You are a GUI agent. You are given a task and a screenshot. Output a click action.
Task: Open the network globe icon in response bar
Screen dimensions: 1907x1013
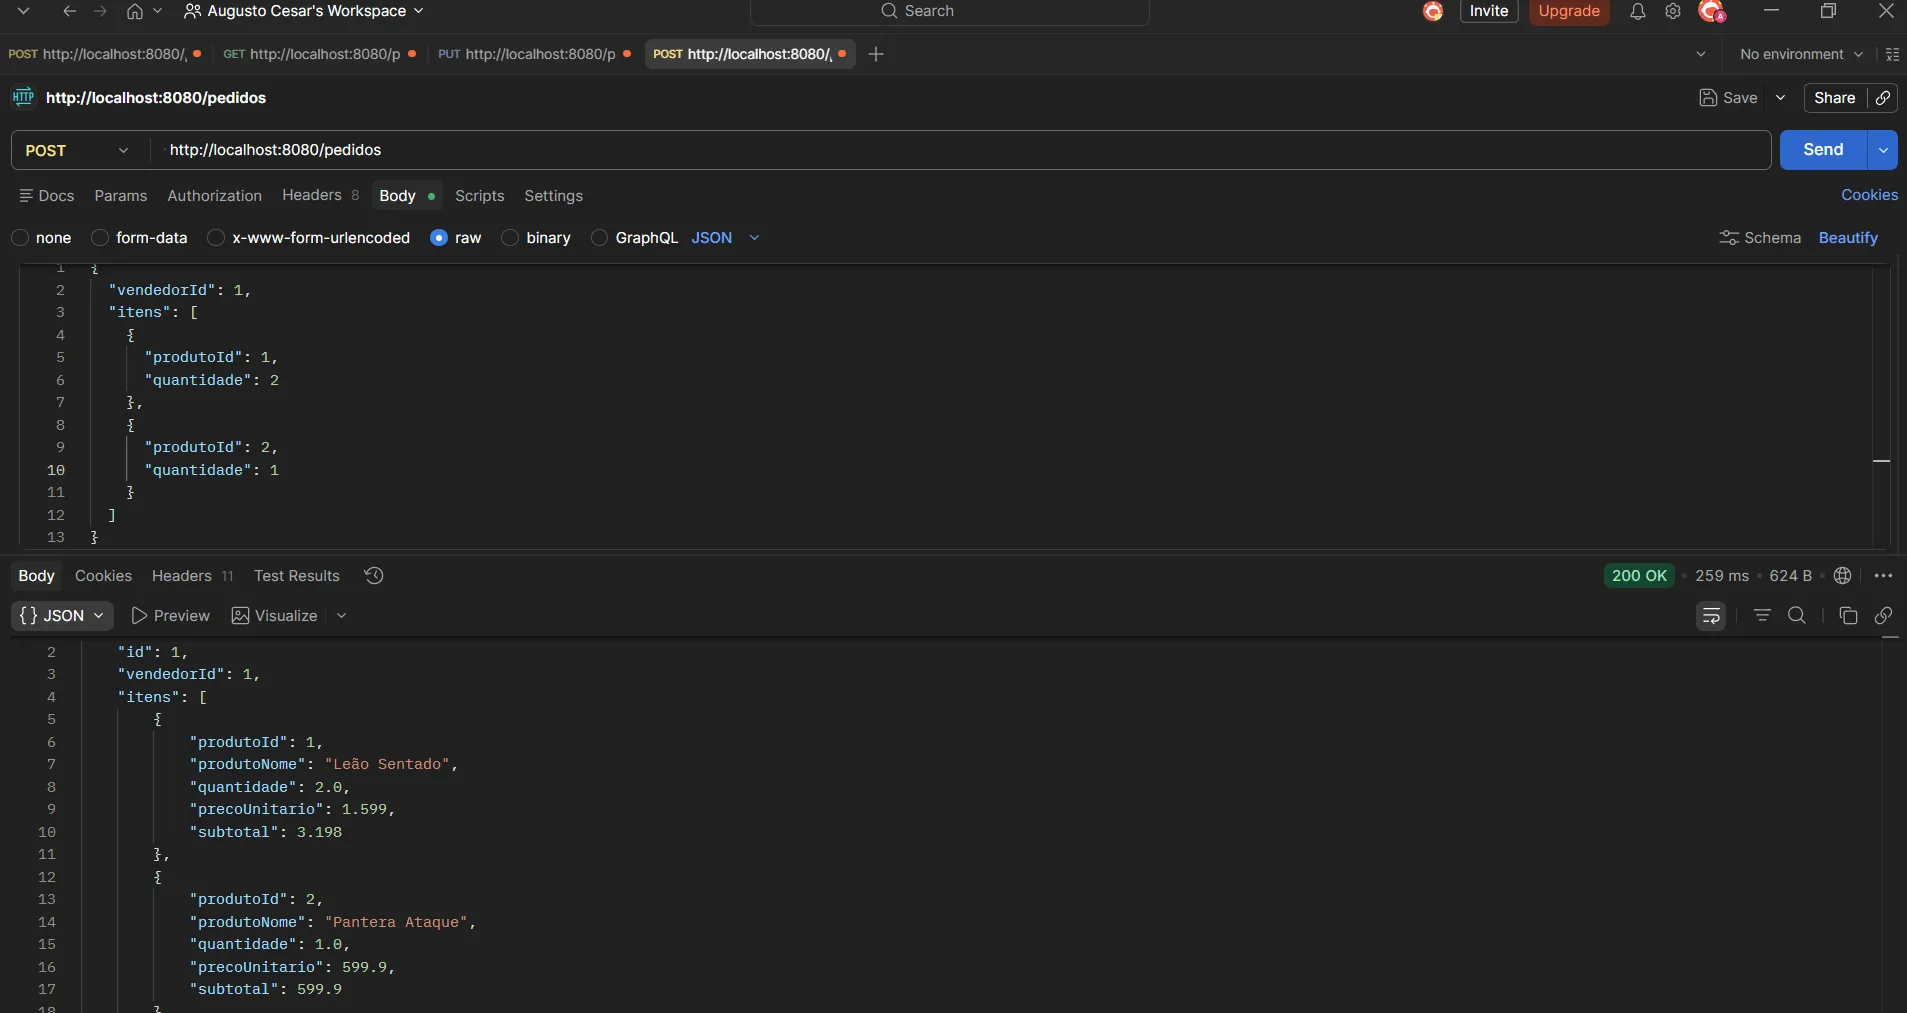(x=1843, y=576)
